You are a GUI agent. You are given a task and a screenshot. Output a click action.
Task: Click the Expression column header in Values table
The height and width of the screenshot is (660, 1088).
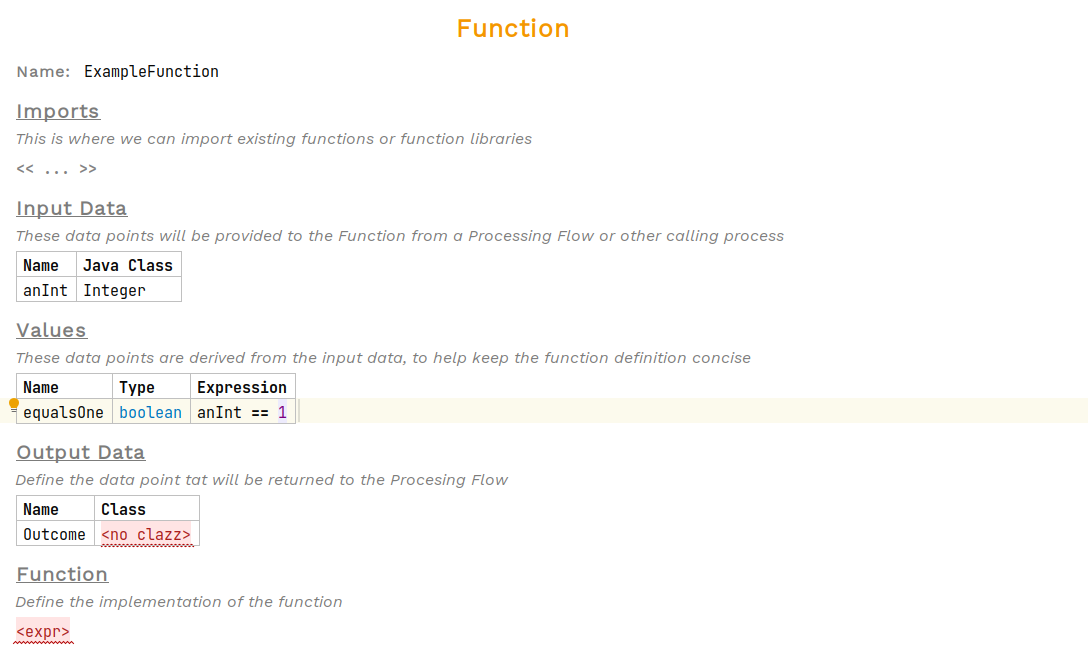tap(243, 387)
